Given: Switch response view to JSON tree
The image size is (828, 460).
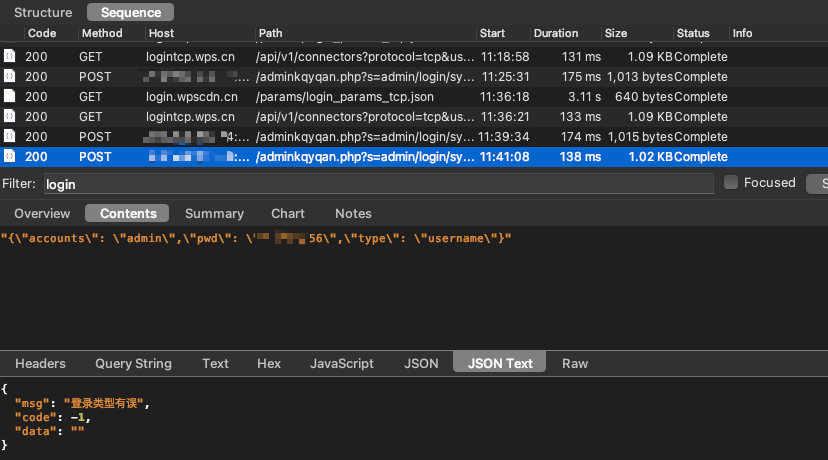Looking at the screenshot, I should click(421, 363).
